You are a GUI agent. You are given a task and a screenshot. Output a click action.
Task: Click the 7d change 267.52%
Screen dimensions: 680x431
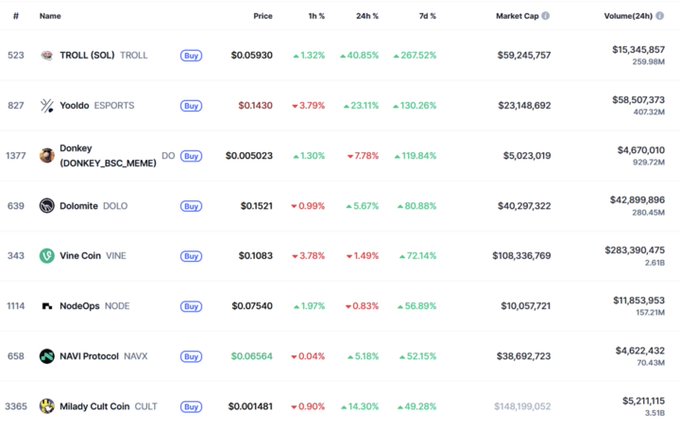(415, 55)
